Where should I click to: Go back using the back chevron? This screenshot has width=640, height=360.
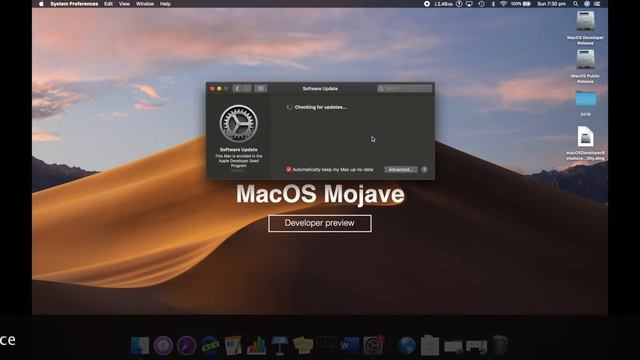click(237, 88)
